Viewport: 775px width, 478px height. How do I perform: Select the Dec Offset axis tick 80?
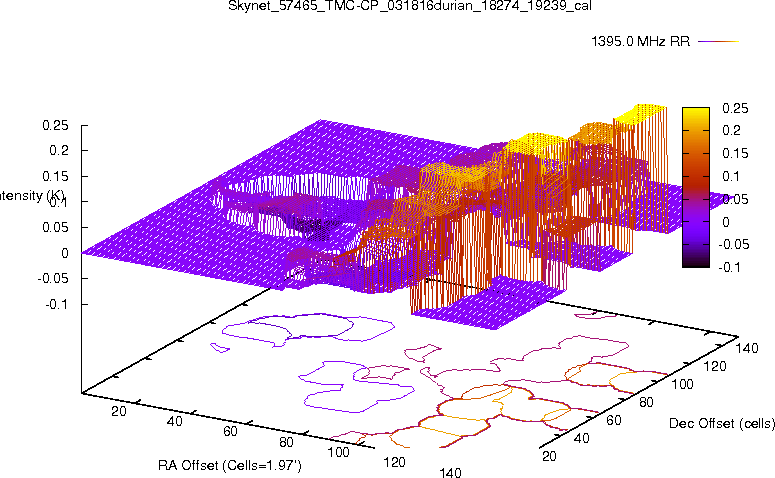click(x=646, y=402)
